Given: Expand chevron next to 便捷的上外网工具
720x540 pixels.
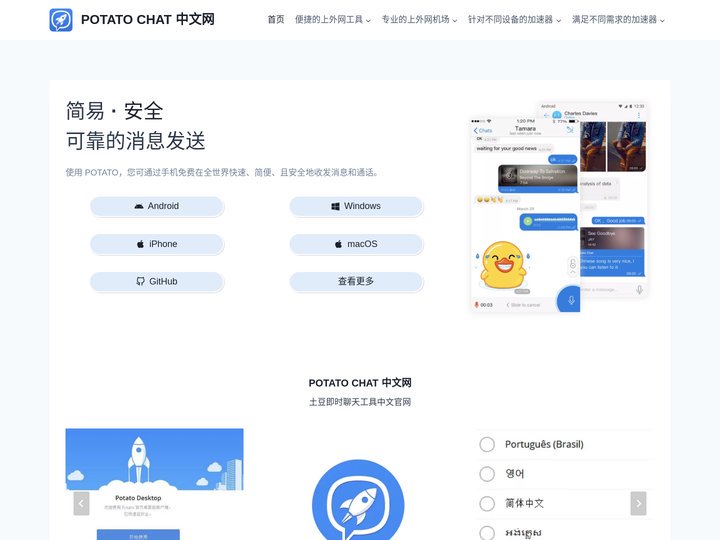Looking at the screenshot, I should click(x=368, y=20).
